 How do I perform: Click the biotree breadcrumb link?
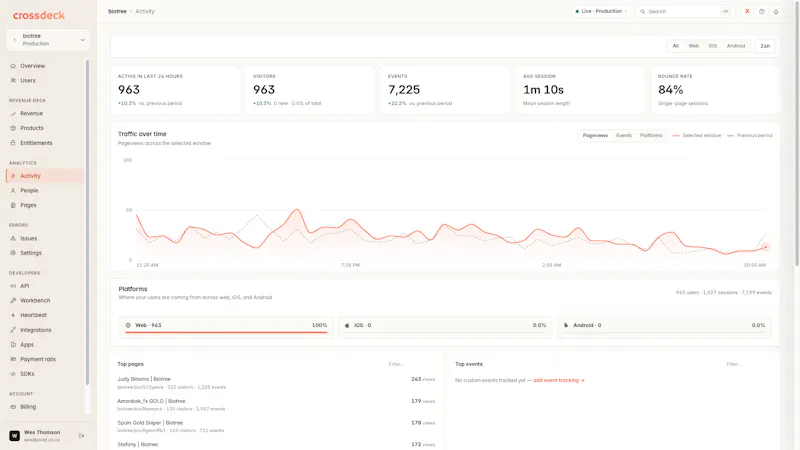point(117,11)
